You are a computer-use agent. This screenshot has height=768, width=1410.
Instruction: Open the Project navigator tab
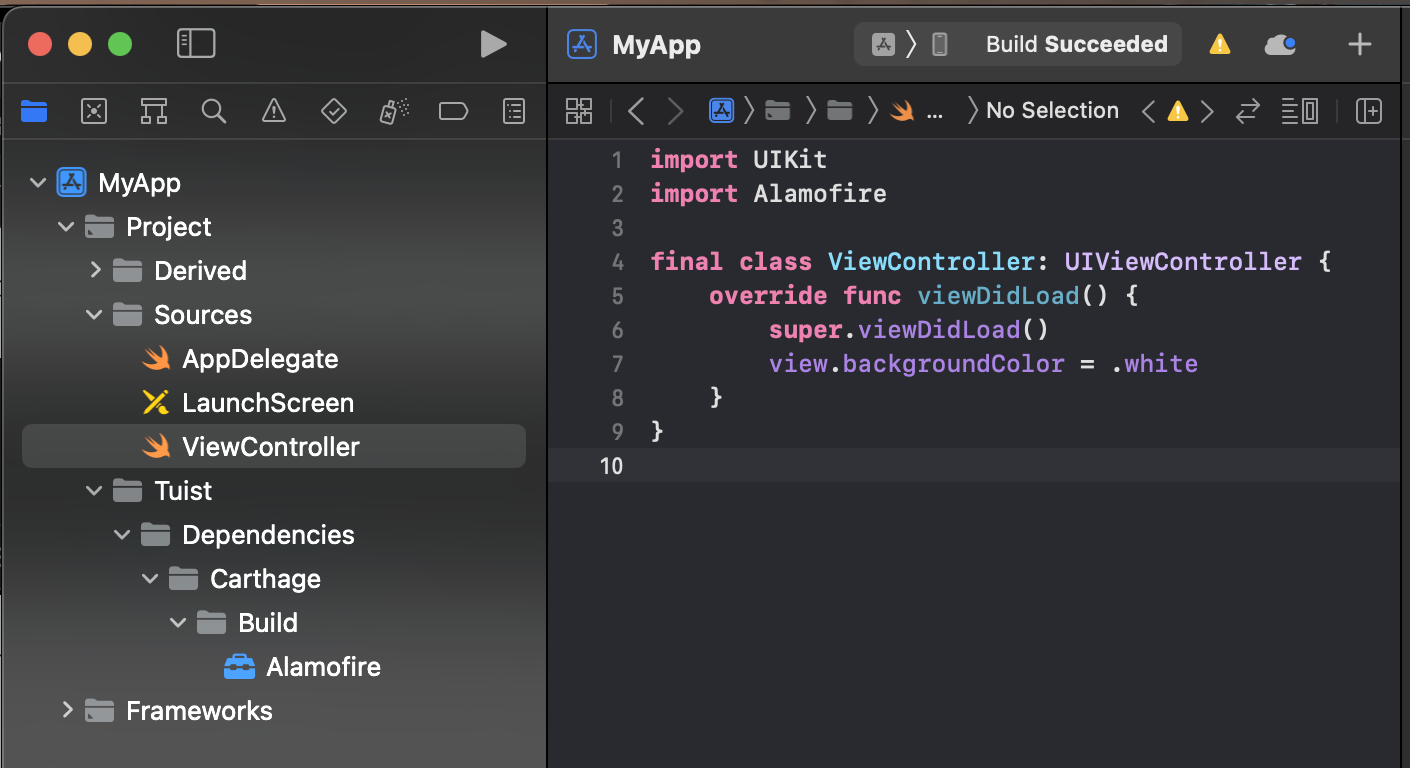(34, 111)
